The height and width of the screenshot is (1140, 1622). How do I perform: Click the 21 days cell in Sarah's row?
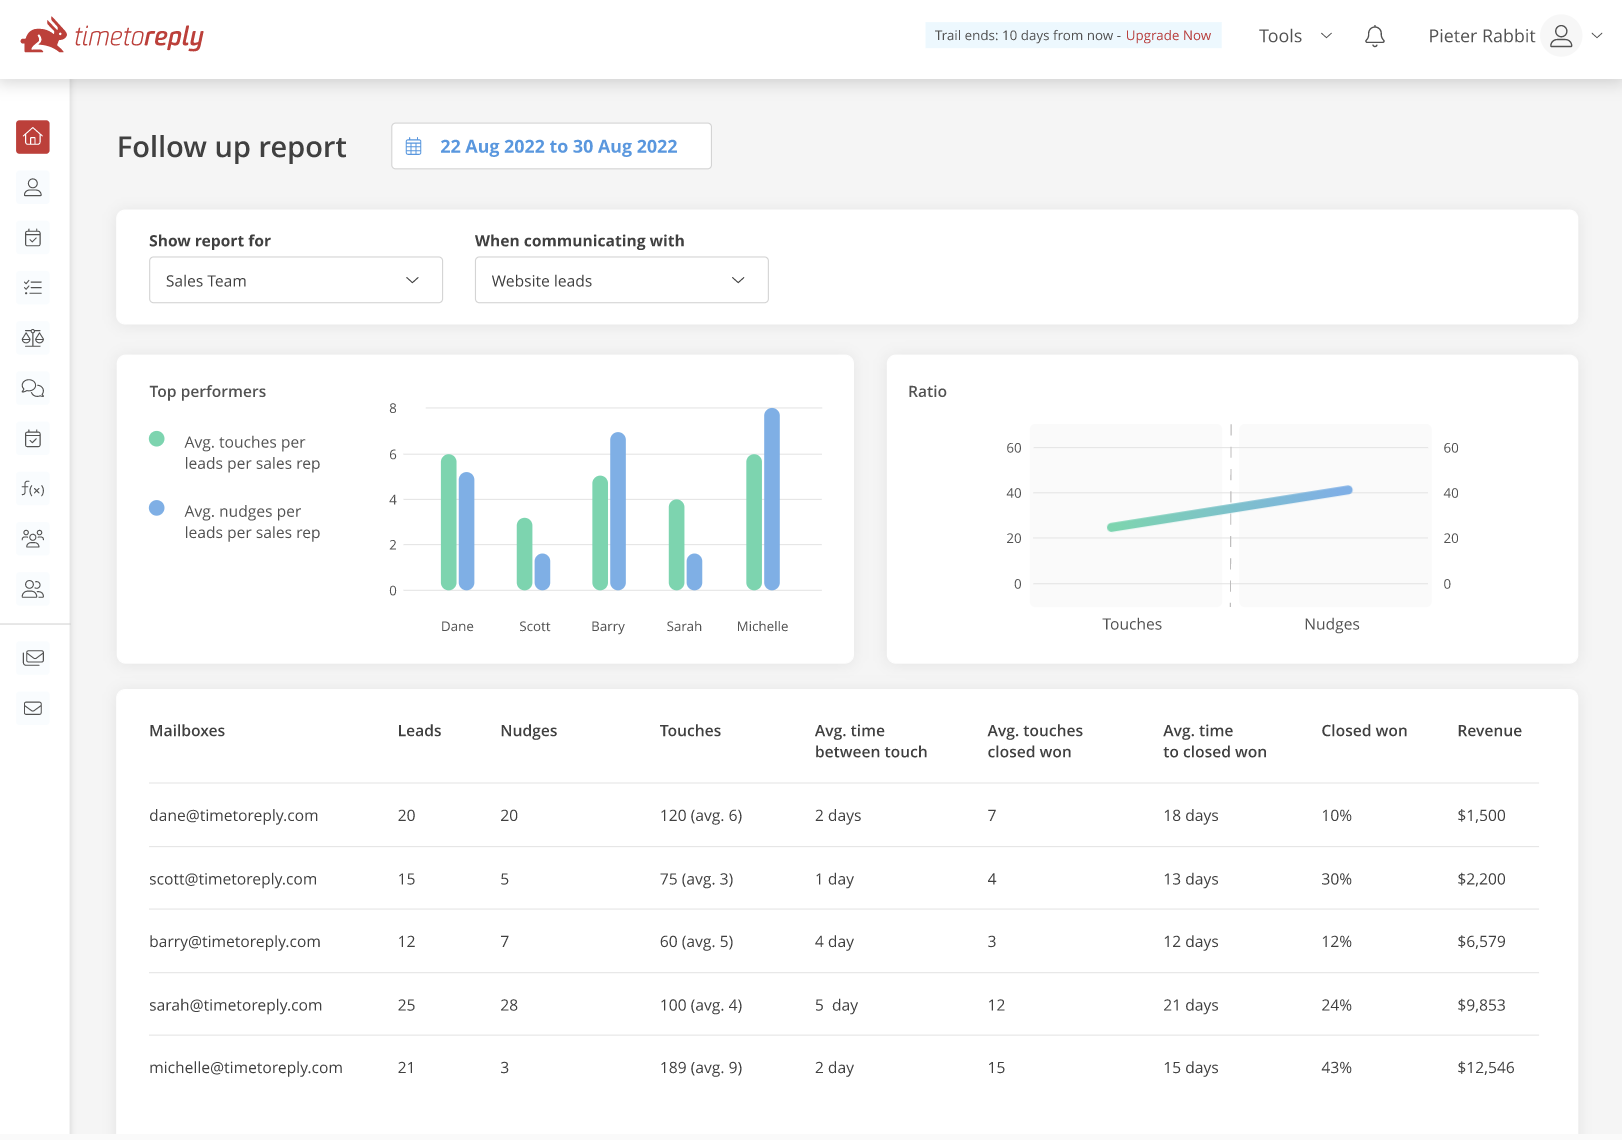[x=1191, y=1005]
